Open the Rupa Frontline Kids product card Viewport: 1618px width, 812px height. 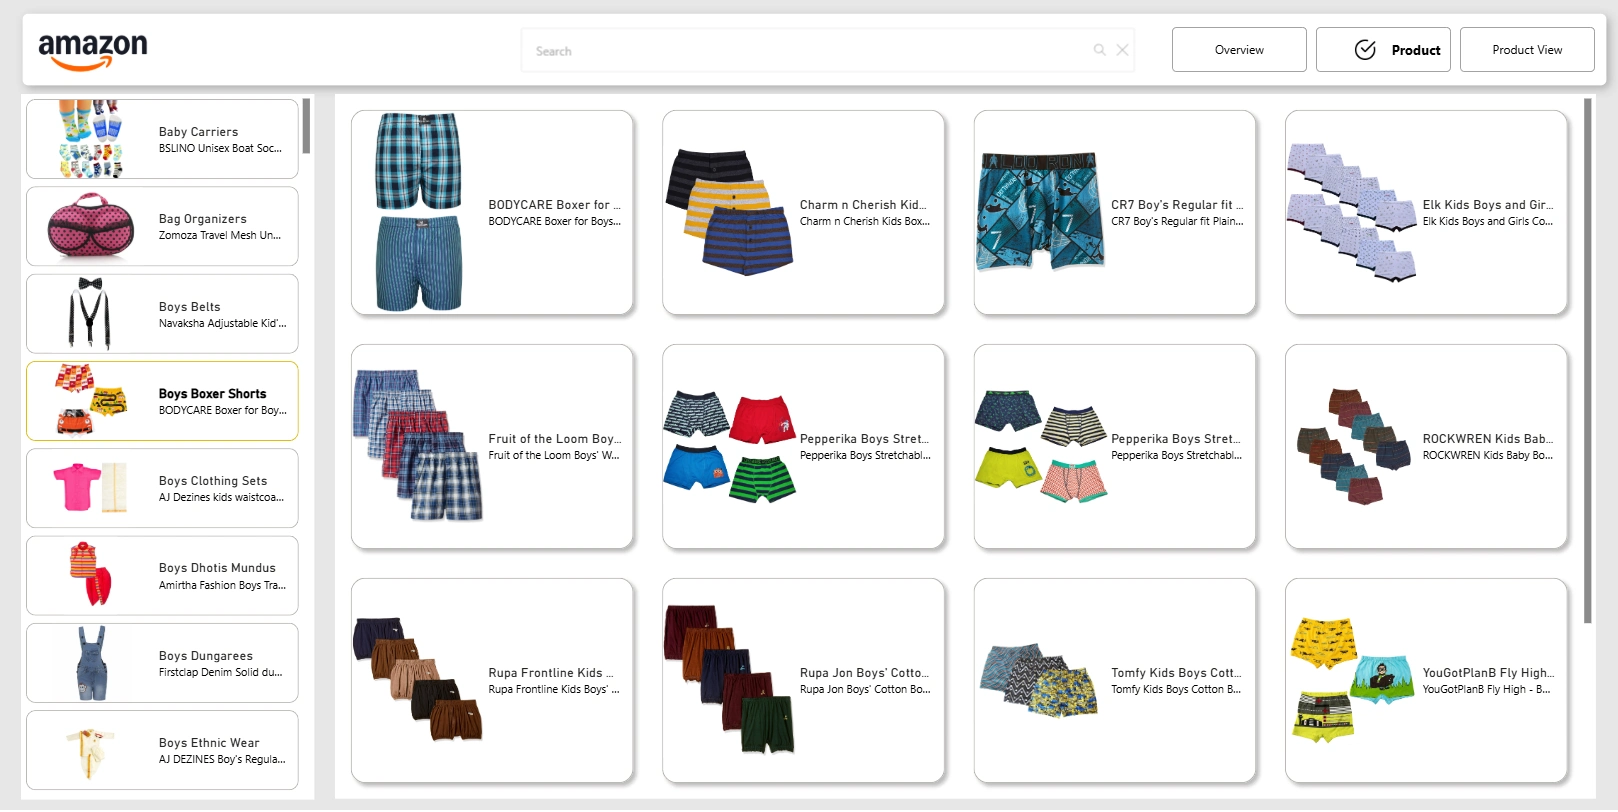[x=492, y=681]
